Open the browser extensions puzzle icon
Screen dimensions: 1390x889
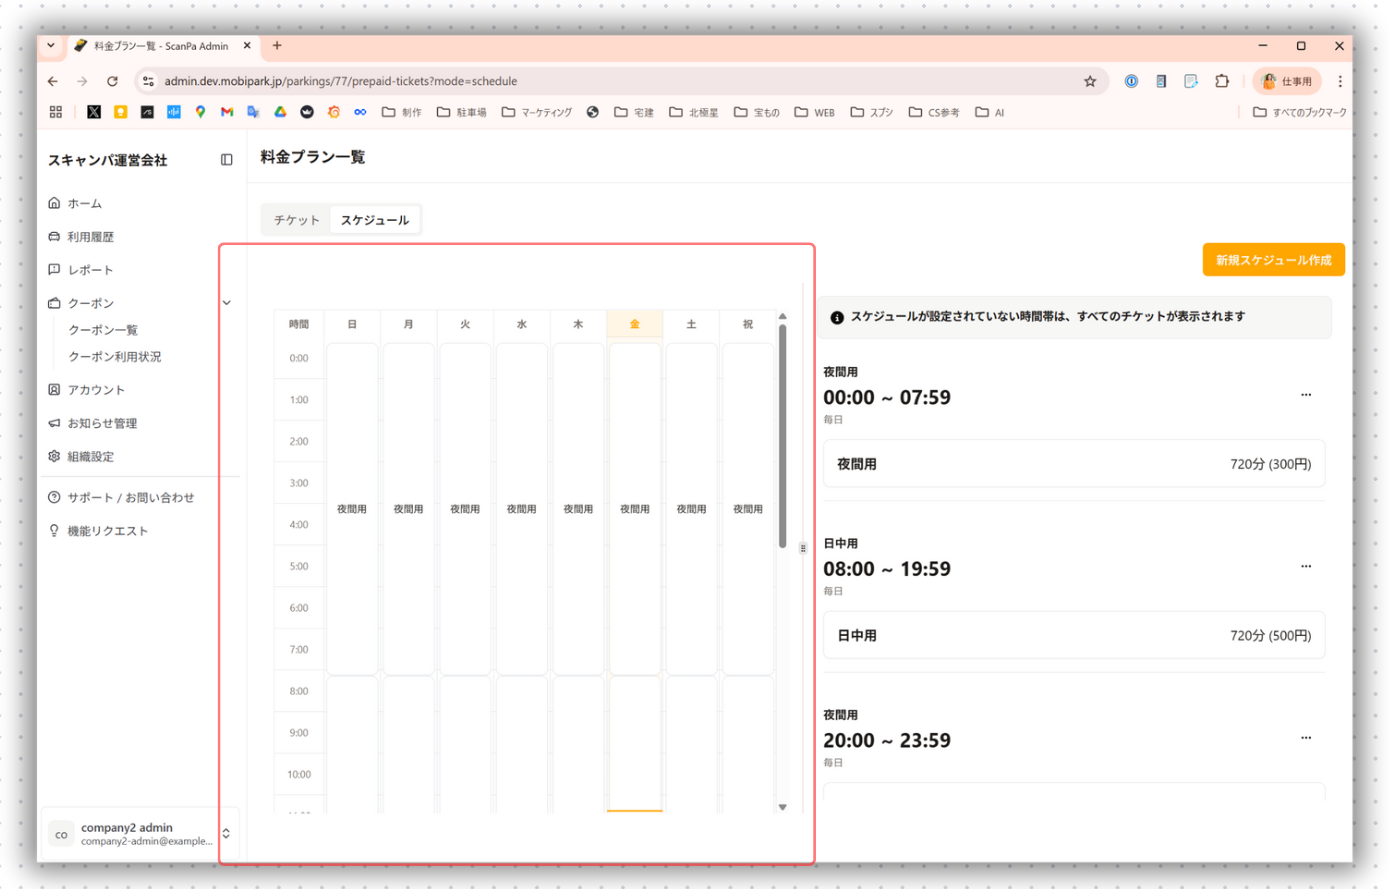coord(1222,81)
